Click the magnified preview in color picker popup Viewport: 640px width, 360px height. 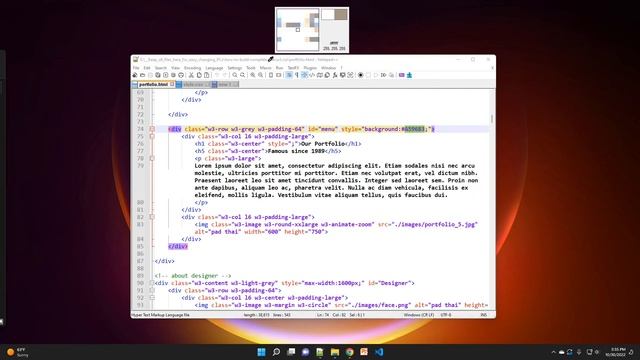click(298, 30)
